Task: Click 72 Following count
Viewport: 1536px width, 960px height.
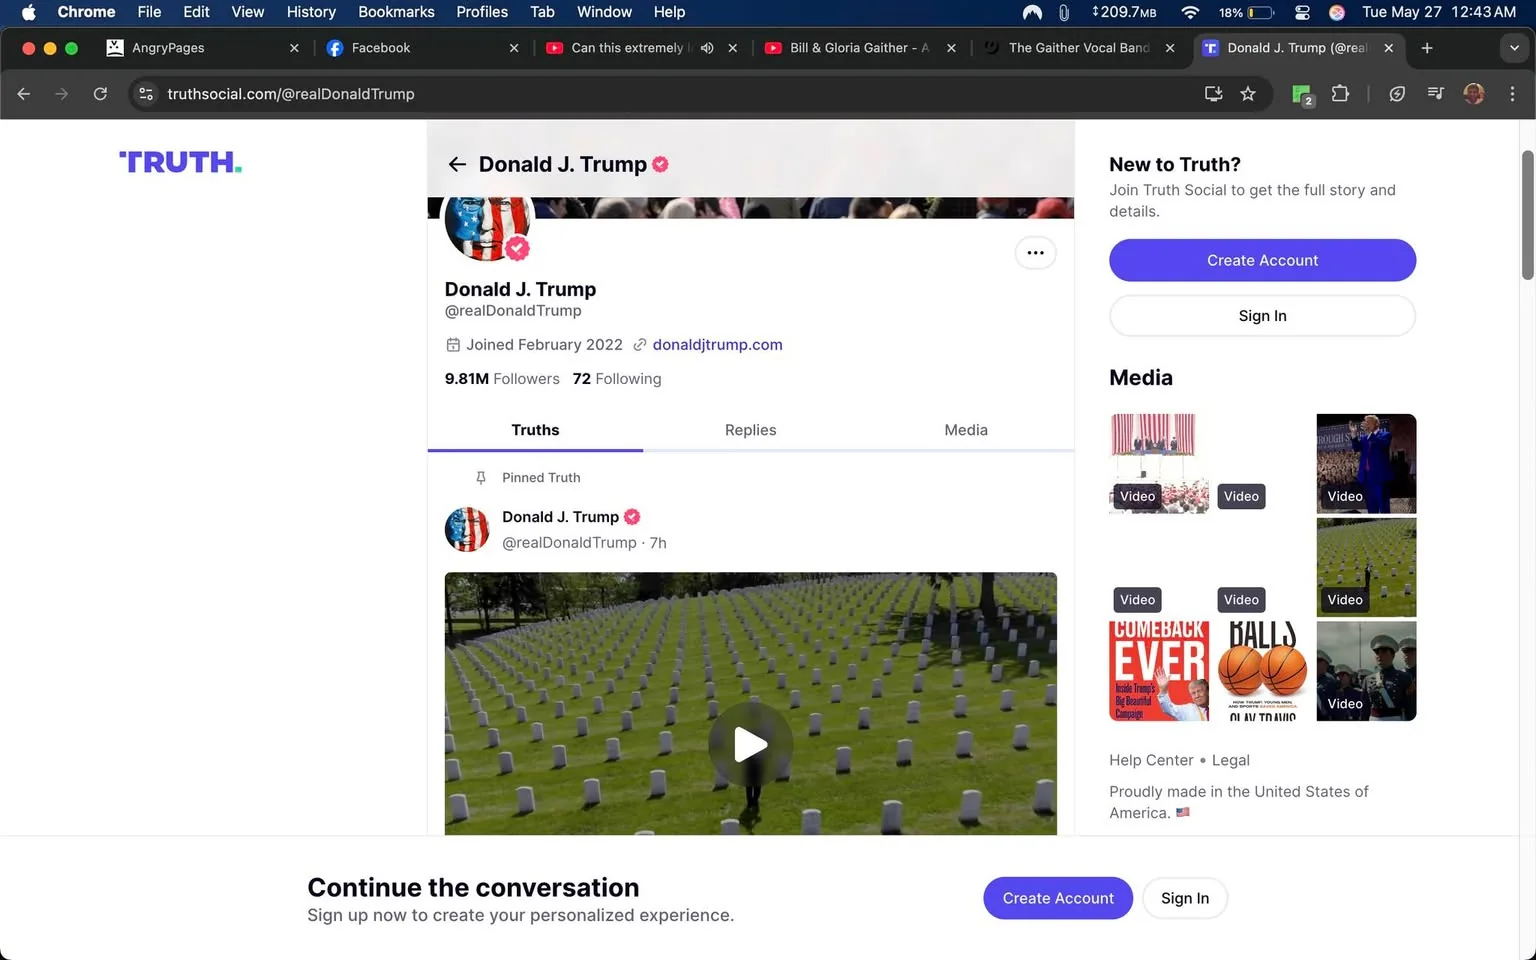Action: [x=617, y=379]
